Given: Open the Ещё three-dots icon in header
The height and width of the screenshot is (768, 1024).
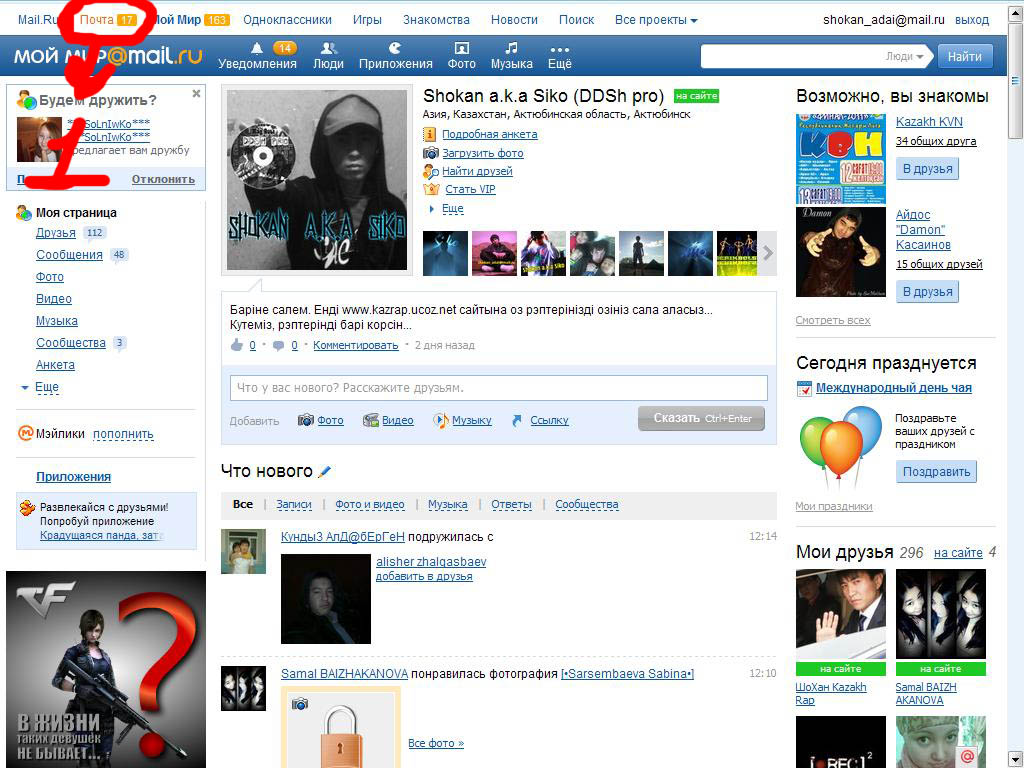Looking at the screenshot, I should (x=560, y=49).
